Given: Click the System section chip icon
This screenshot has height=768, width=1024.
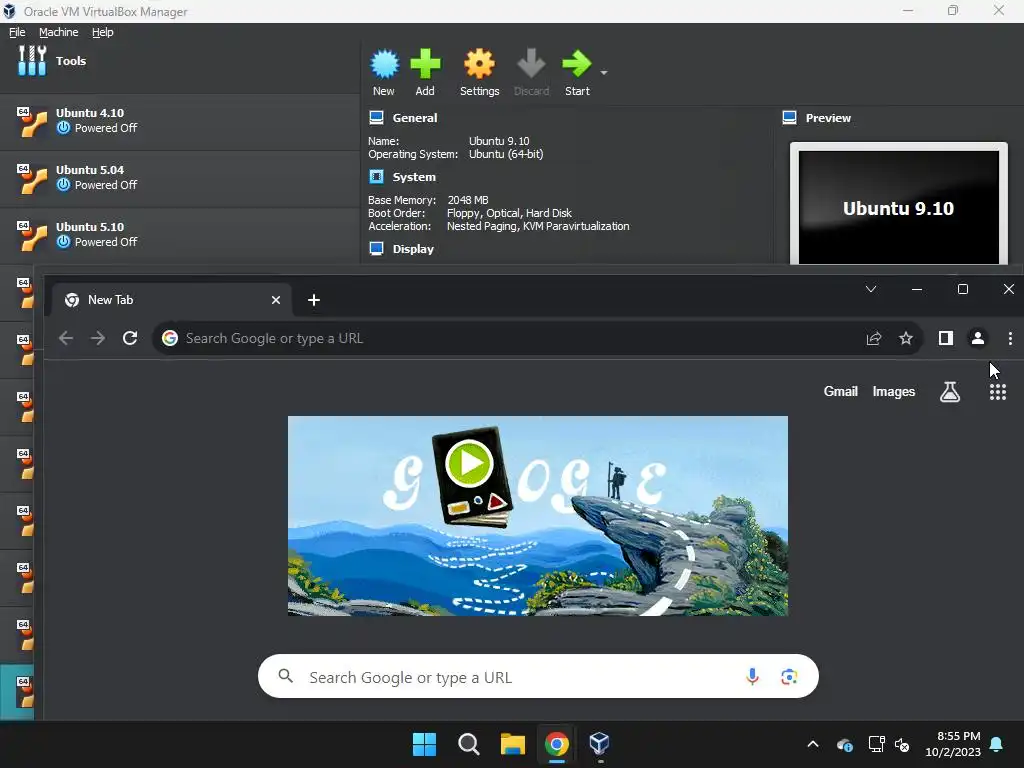Looking at the screenshot, I should [x=376, y=176].
